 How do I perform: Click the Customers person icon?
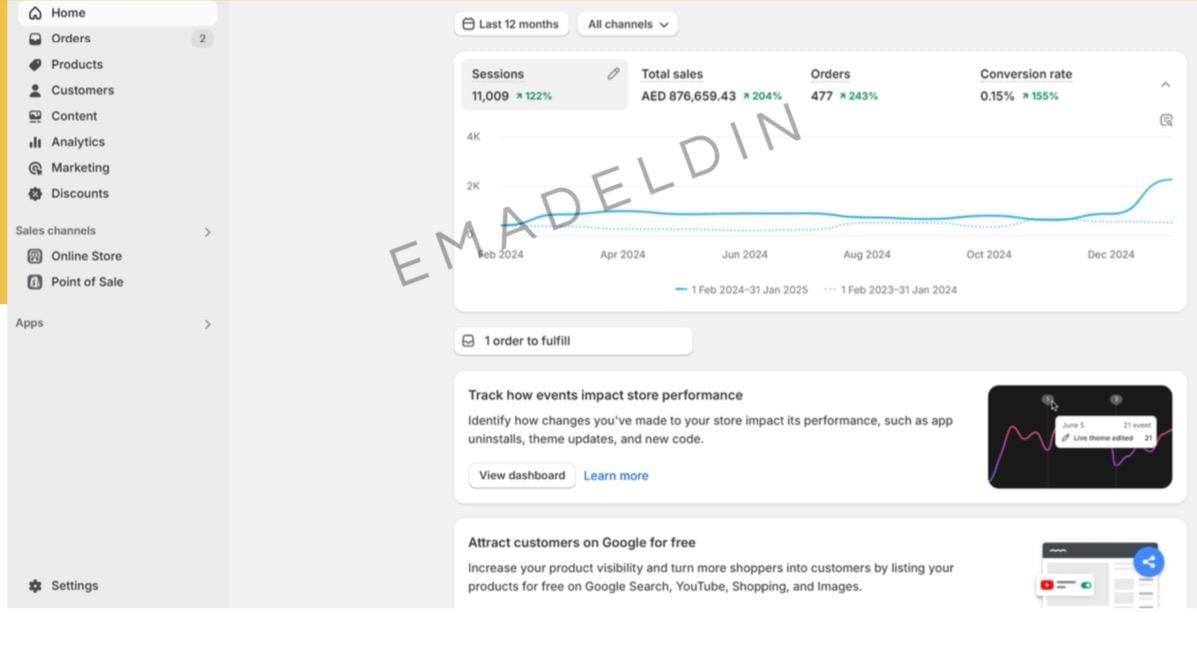point(35,90)
